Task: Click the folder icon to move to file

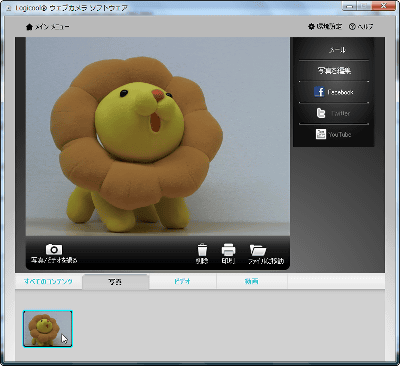Action: point(258,250)
